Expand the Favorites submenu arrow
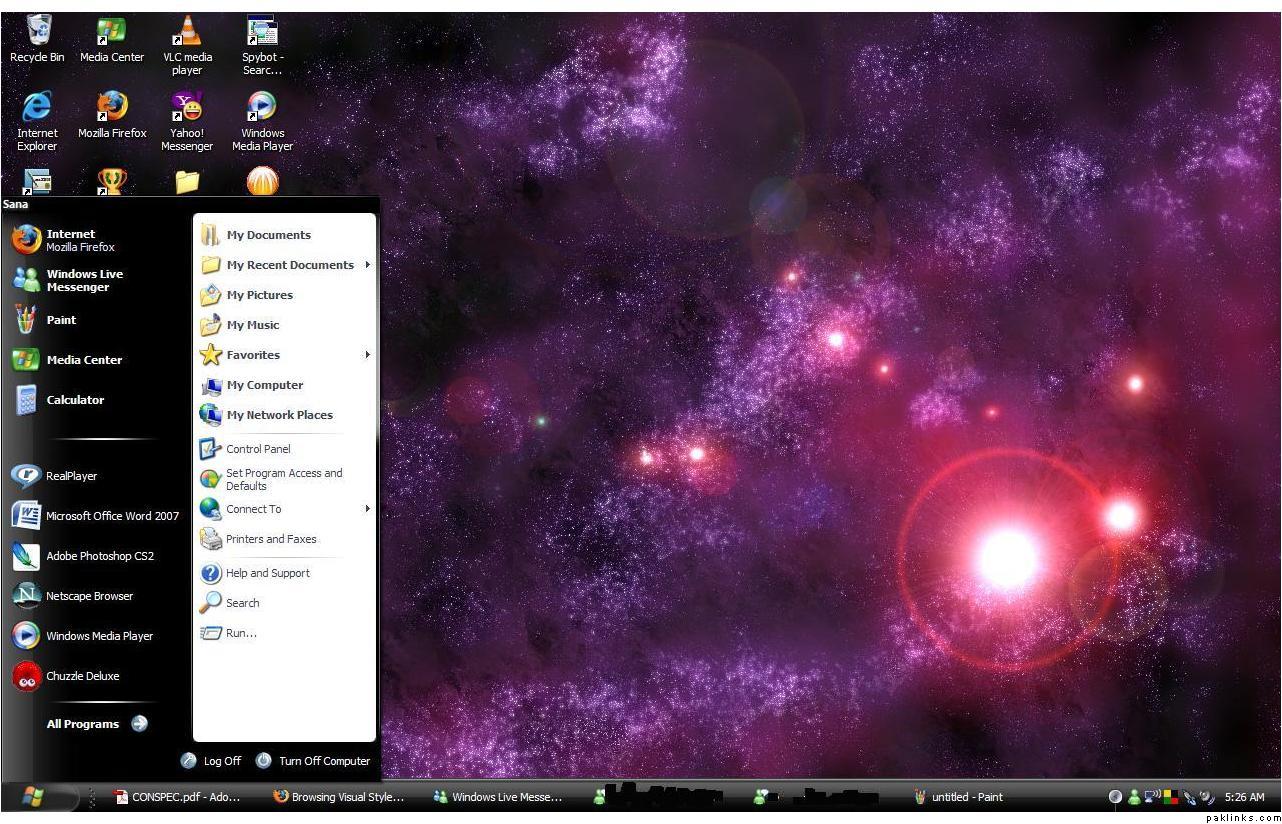The width and height of the screenshot is (1282, 824). [367, 355]
